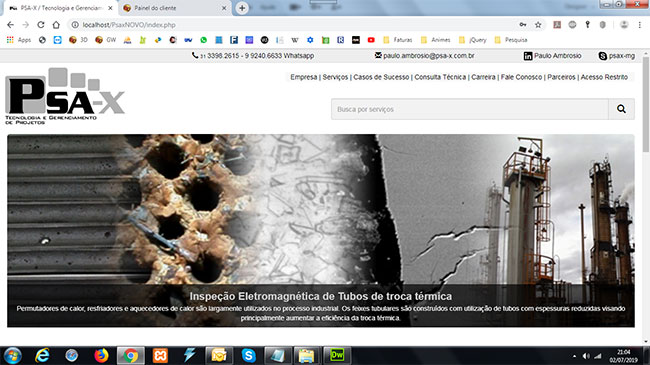650x365 pixels.
Task: Click the Acesso Restrito link
Action: 604,77
